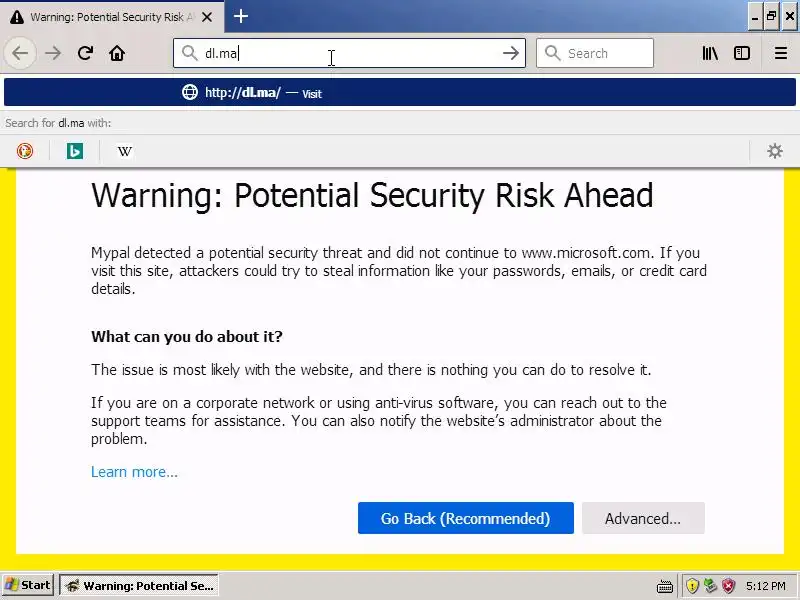The image size is (800, 600).
Task: Click magnifier icon in address bar
Action: [190, 53]
